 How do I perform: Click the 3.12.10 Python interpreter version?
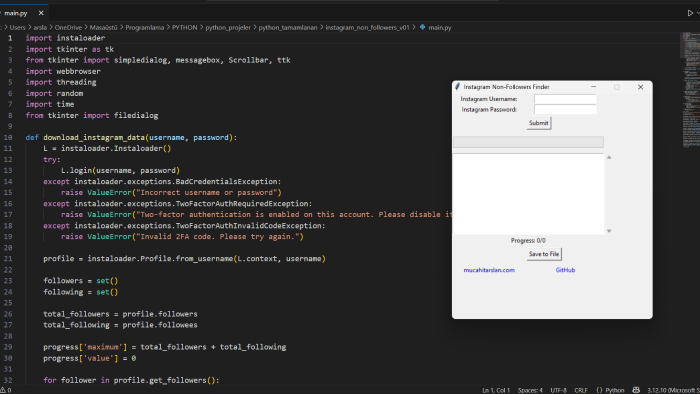[673, 390]
